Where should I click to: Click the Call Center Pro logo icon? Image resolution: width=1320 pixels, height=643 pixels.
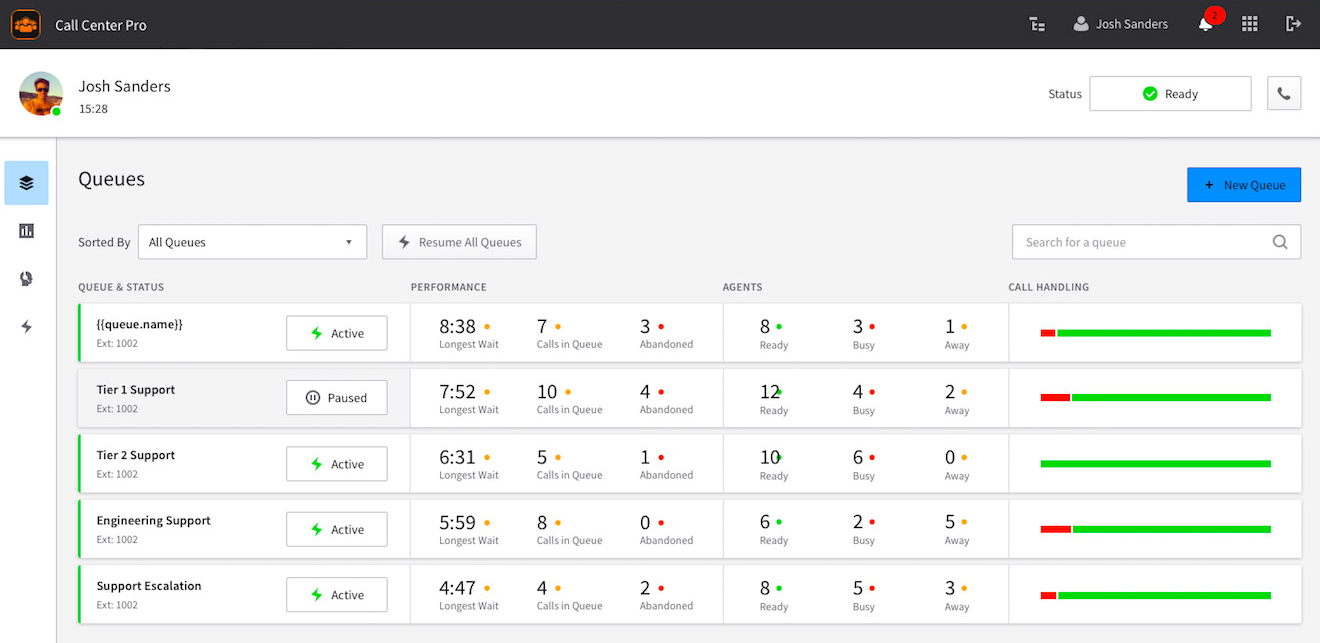(x=25, y=24)
